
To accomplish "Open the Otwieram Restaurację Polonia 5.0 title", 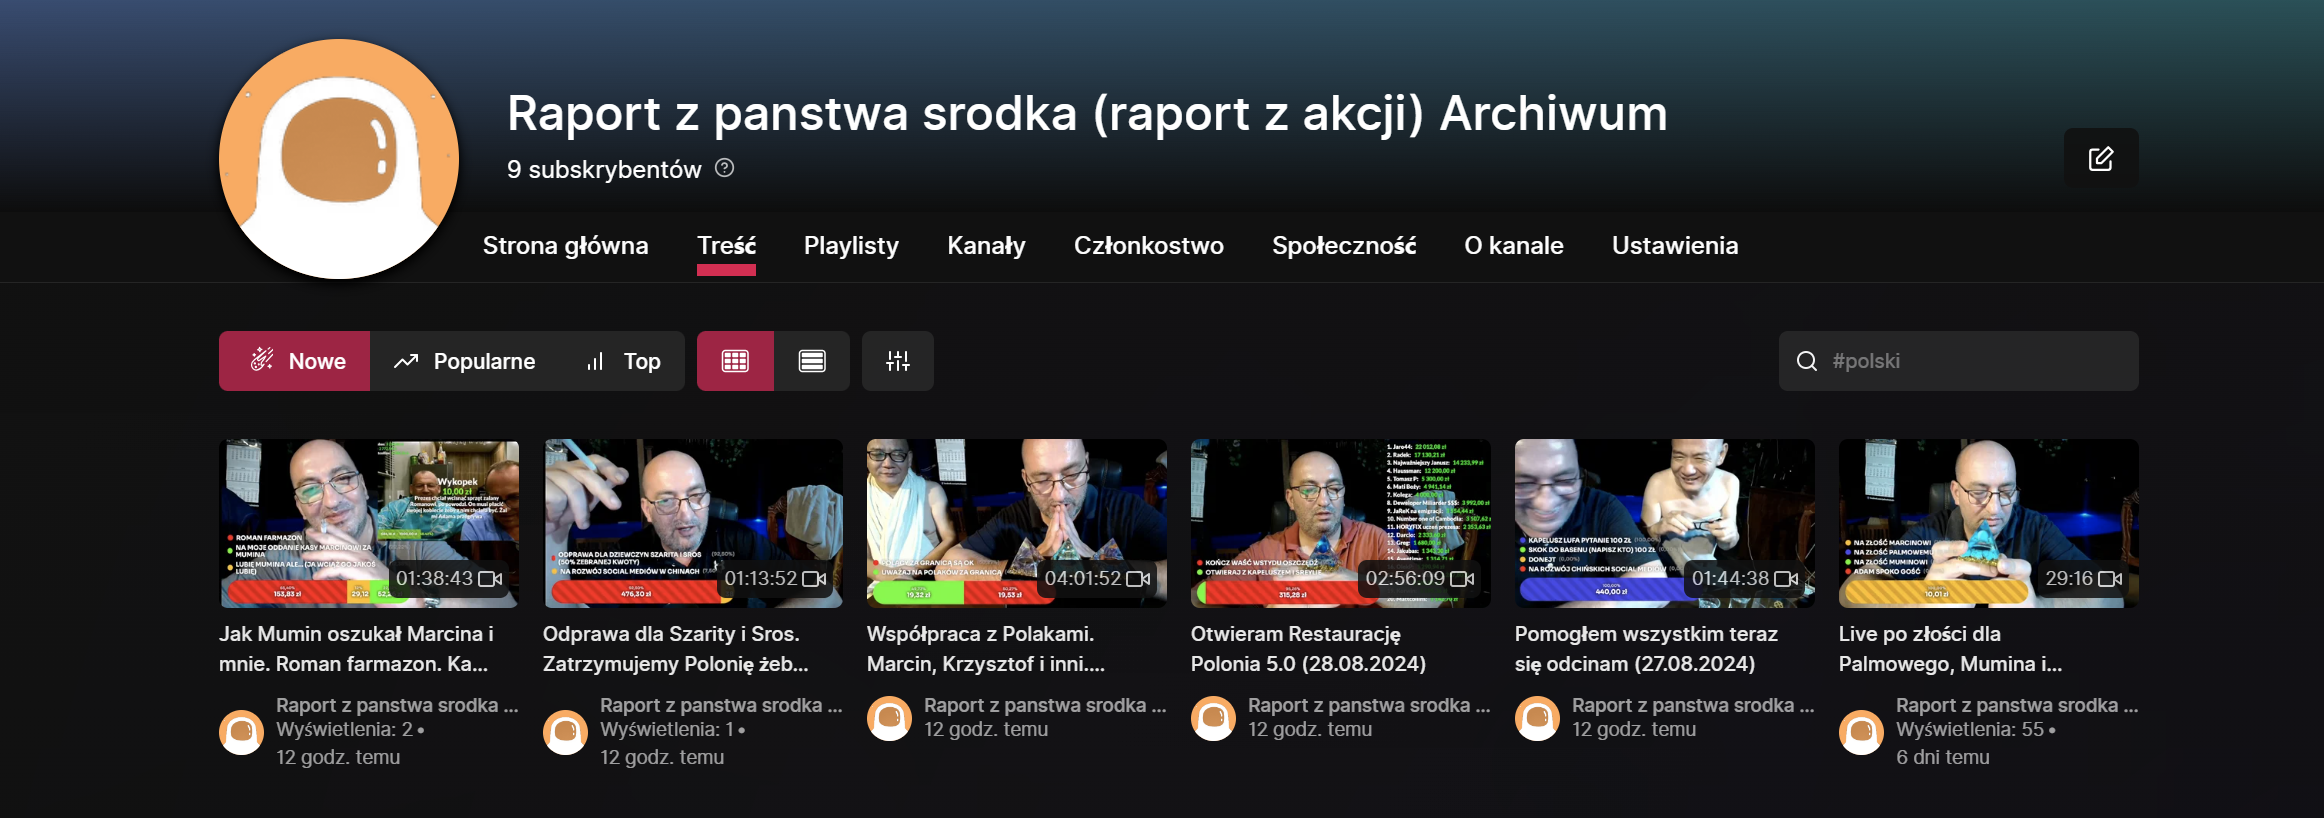I will [x=1308, y=649].
